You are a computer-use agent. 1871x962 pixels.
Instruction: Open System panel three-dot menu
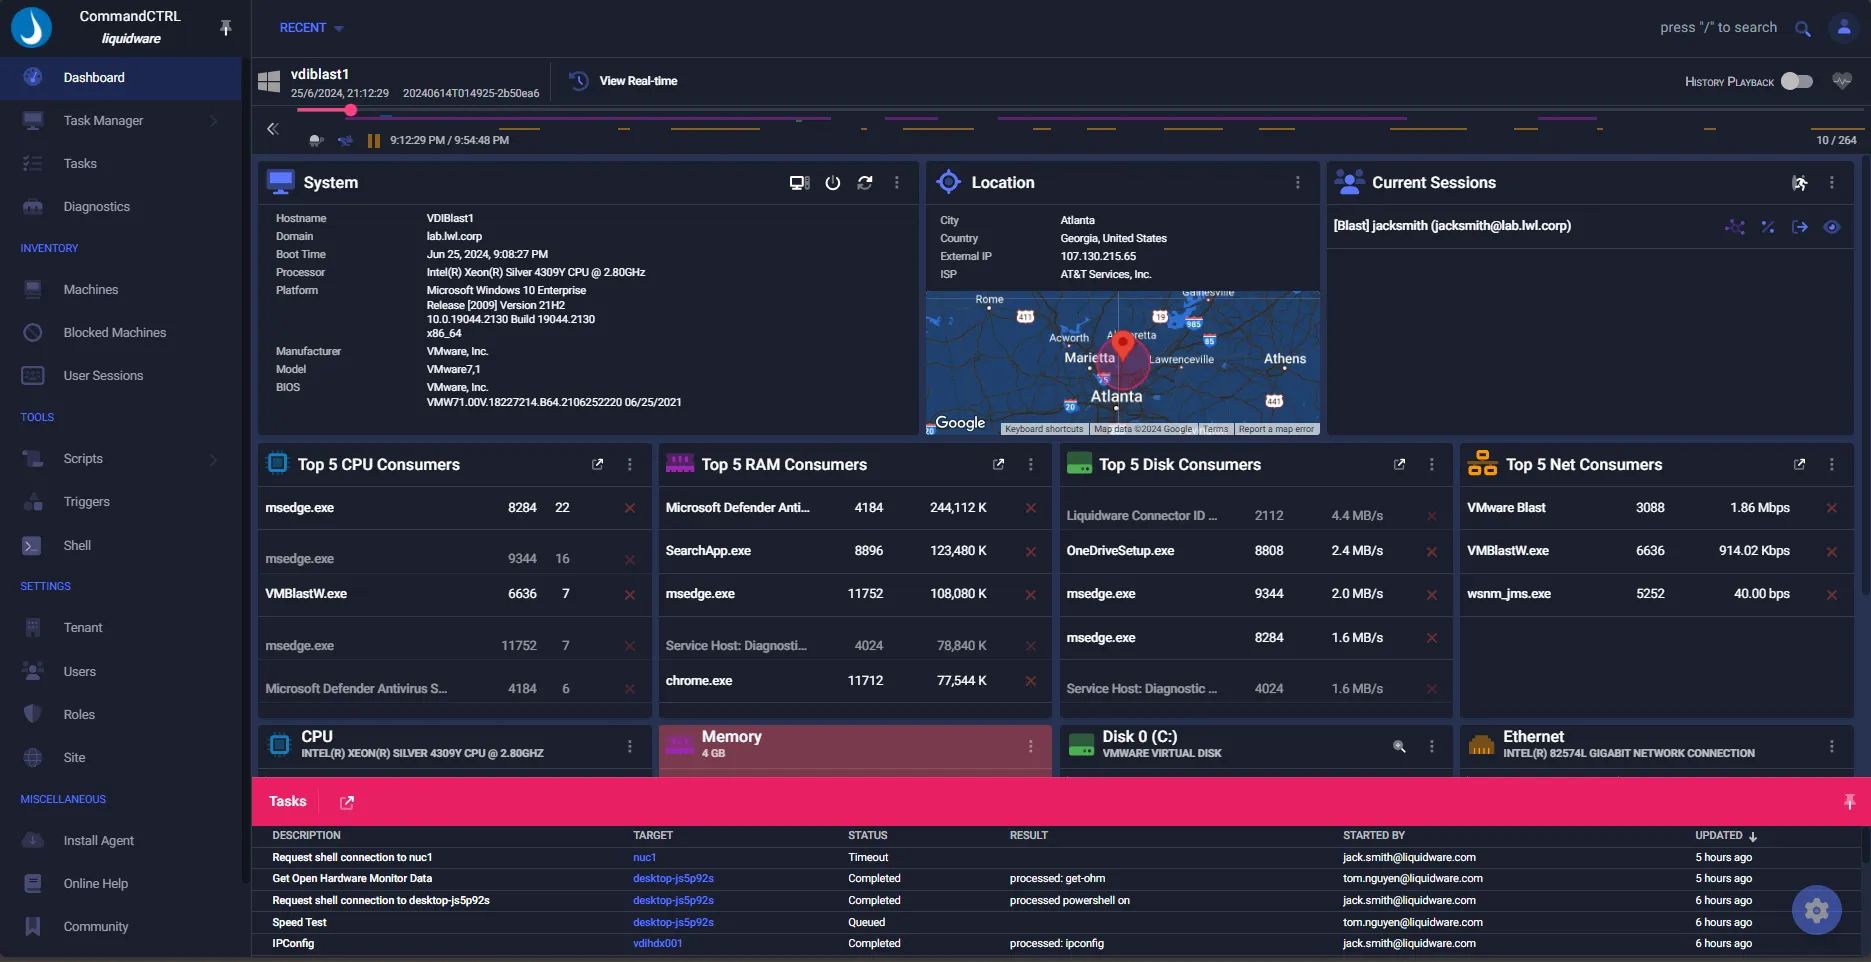pos(896,183)
